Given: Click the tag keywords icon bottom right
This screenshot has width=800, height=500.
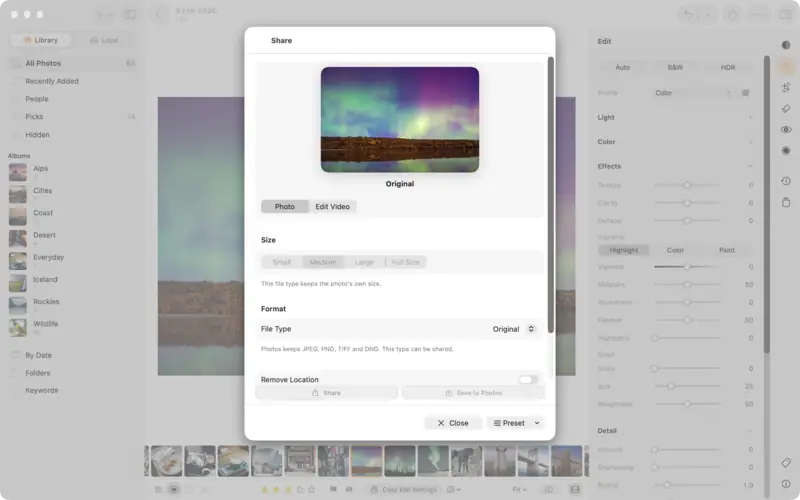Looking at the screenshot, I should click(x=786, y=463).
